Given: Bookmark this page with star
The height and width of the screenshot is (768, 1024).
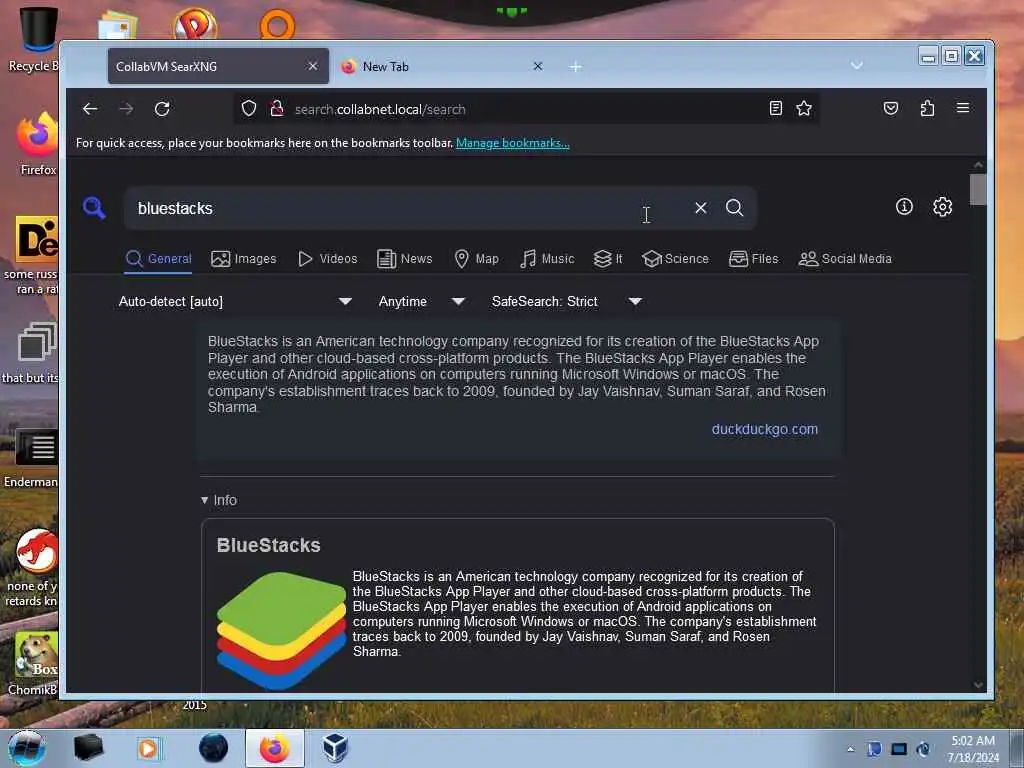Looking at the screenshot, I should 804,108.
